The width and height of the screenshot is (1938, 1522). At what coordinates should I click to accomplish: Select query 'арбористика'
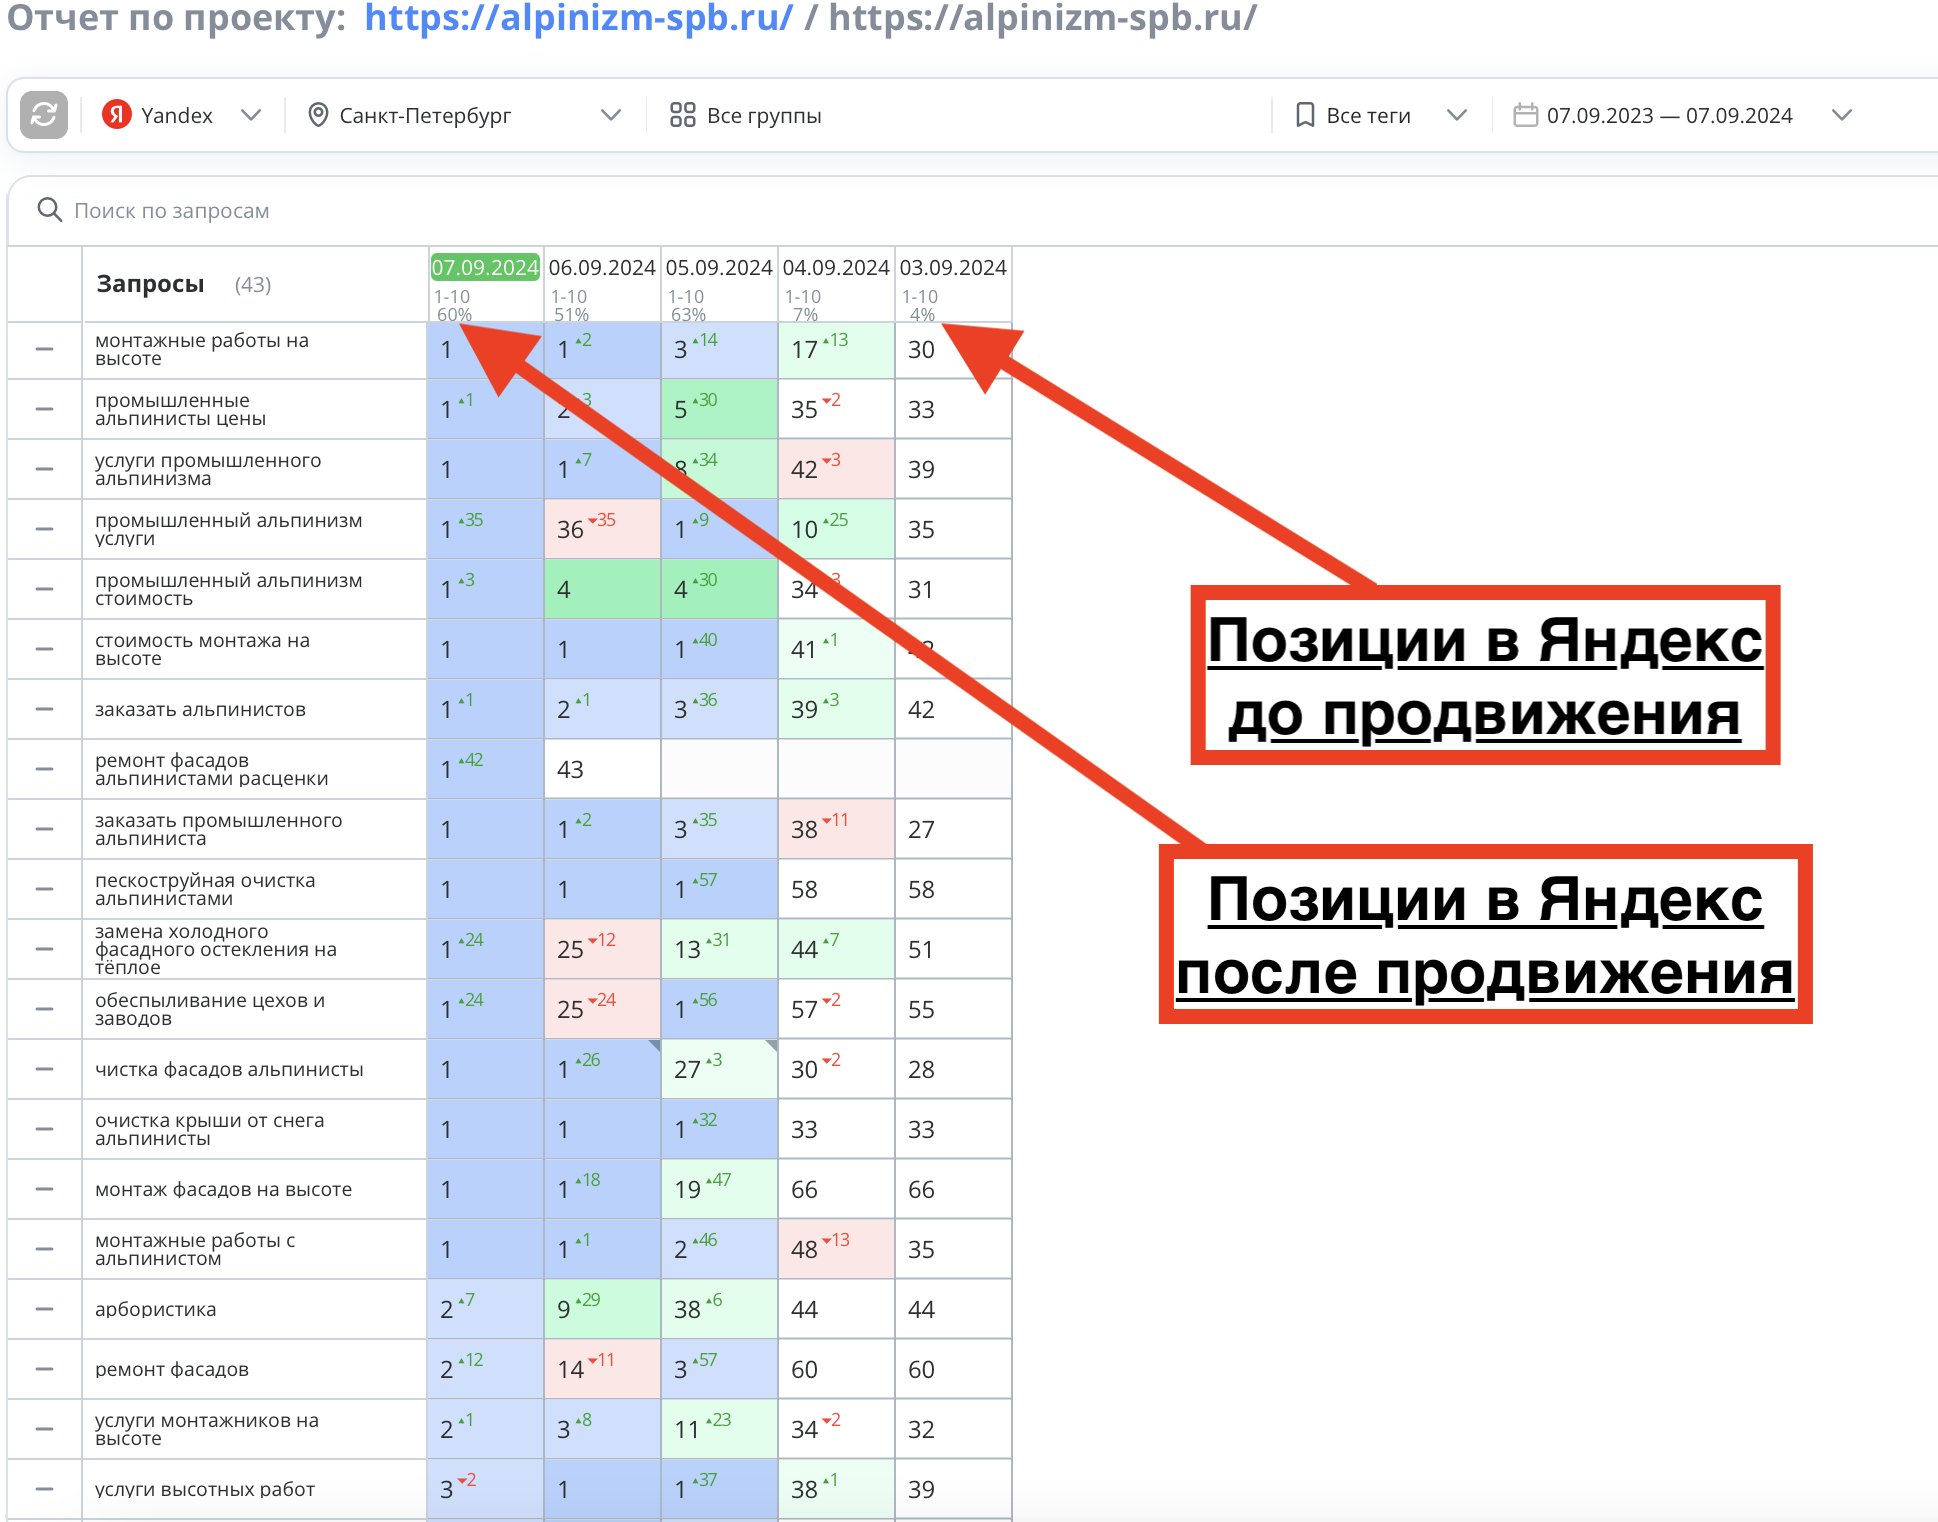click(155, 1309)
